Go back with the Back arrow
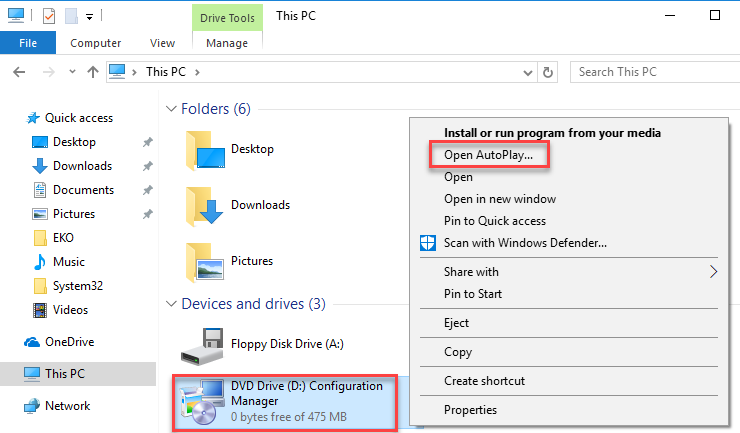Screen dimensions: 740x433 19,72
